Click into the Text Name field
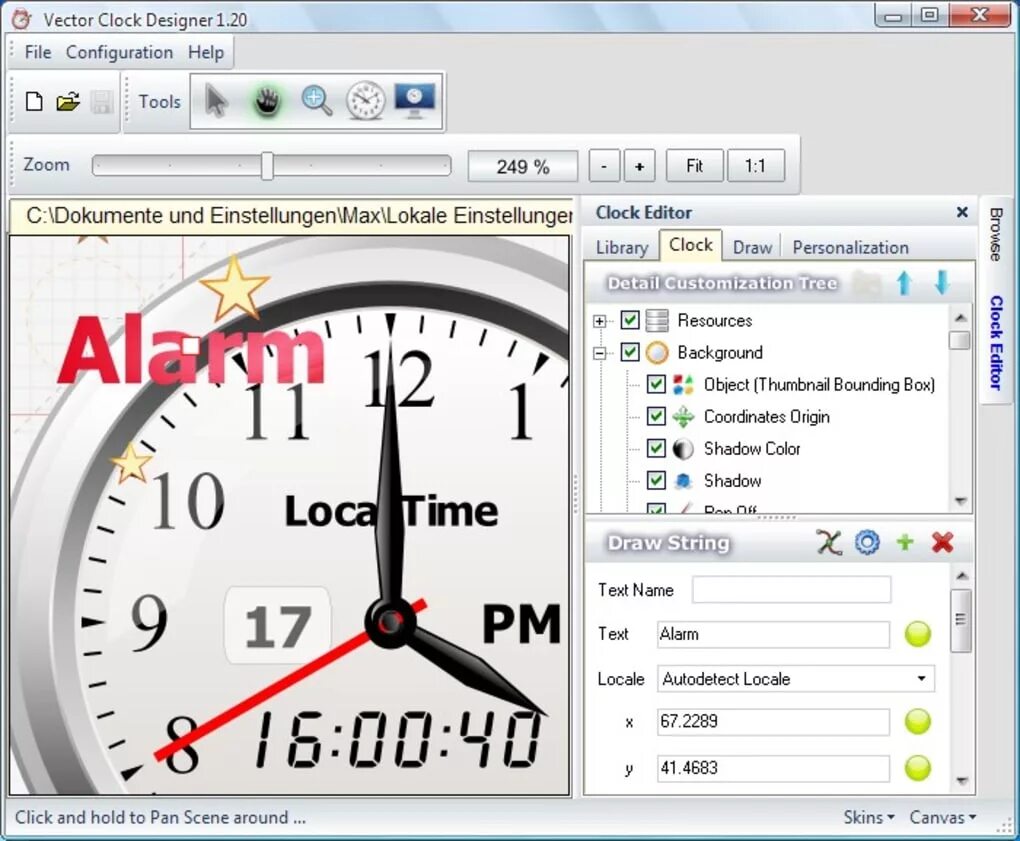 (792, 589)
